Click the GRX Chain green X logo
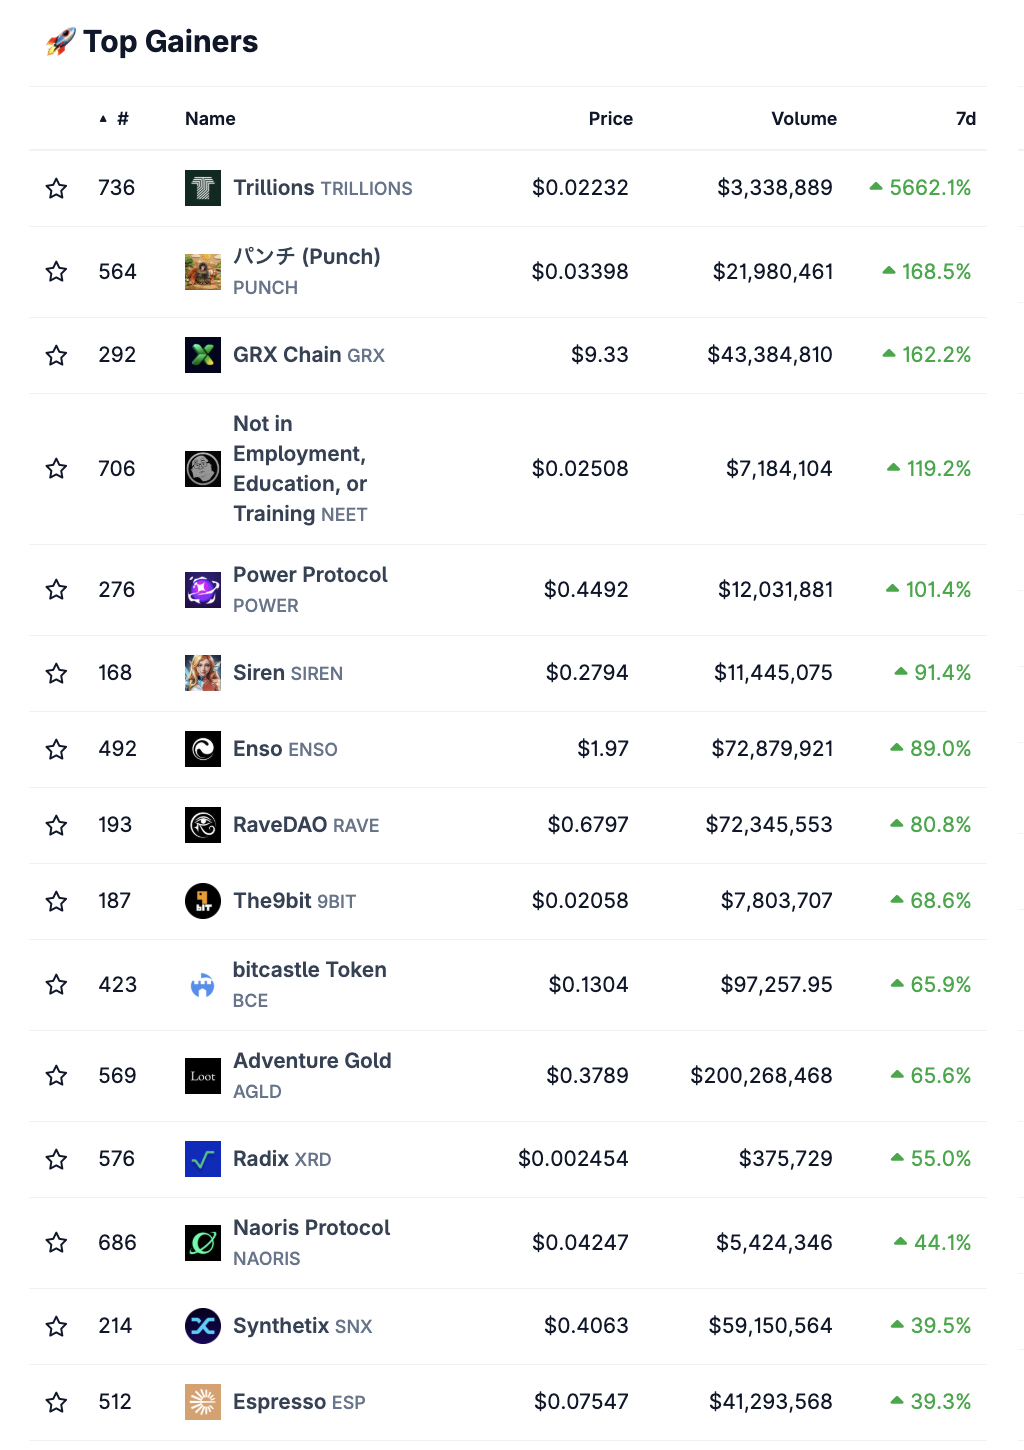Screen dimensions: 1024x1450 (203, 355)
